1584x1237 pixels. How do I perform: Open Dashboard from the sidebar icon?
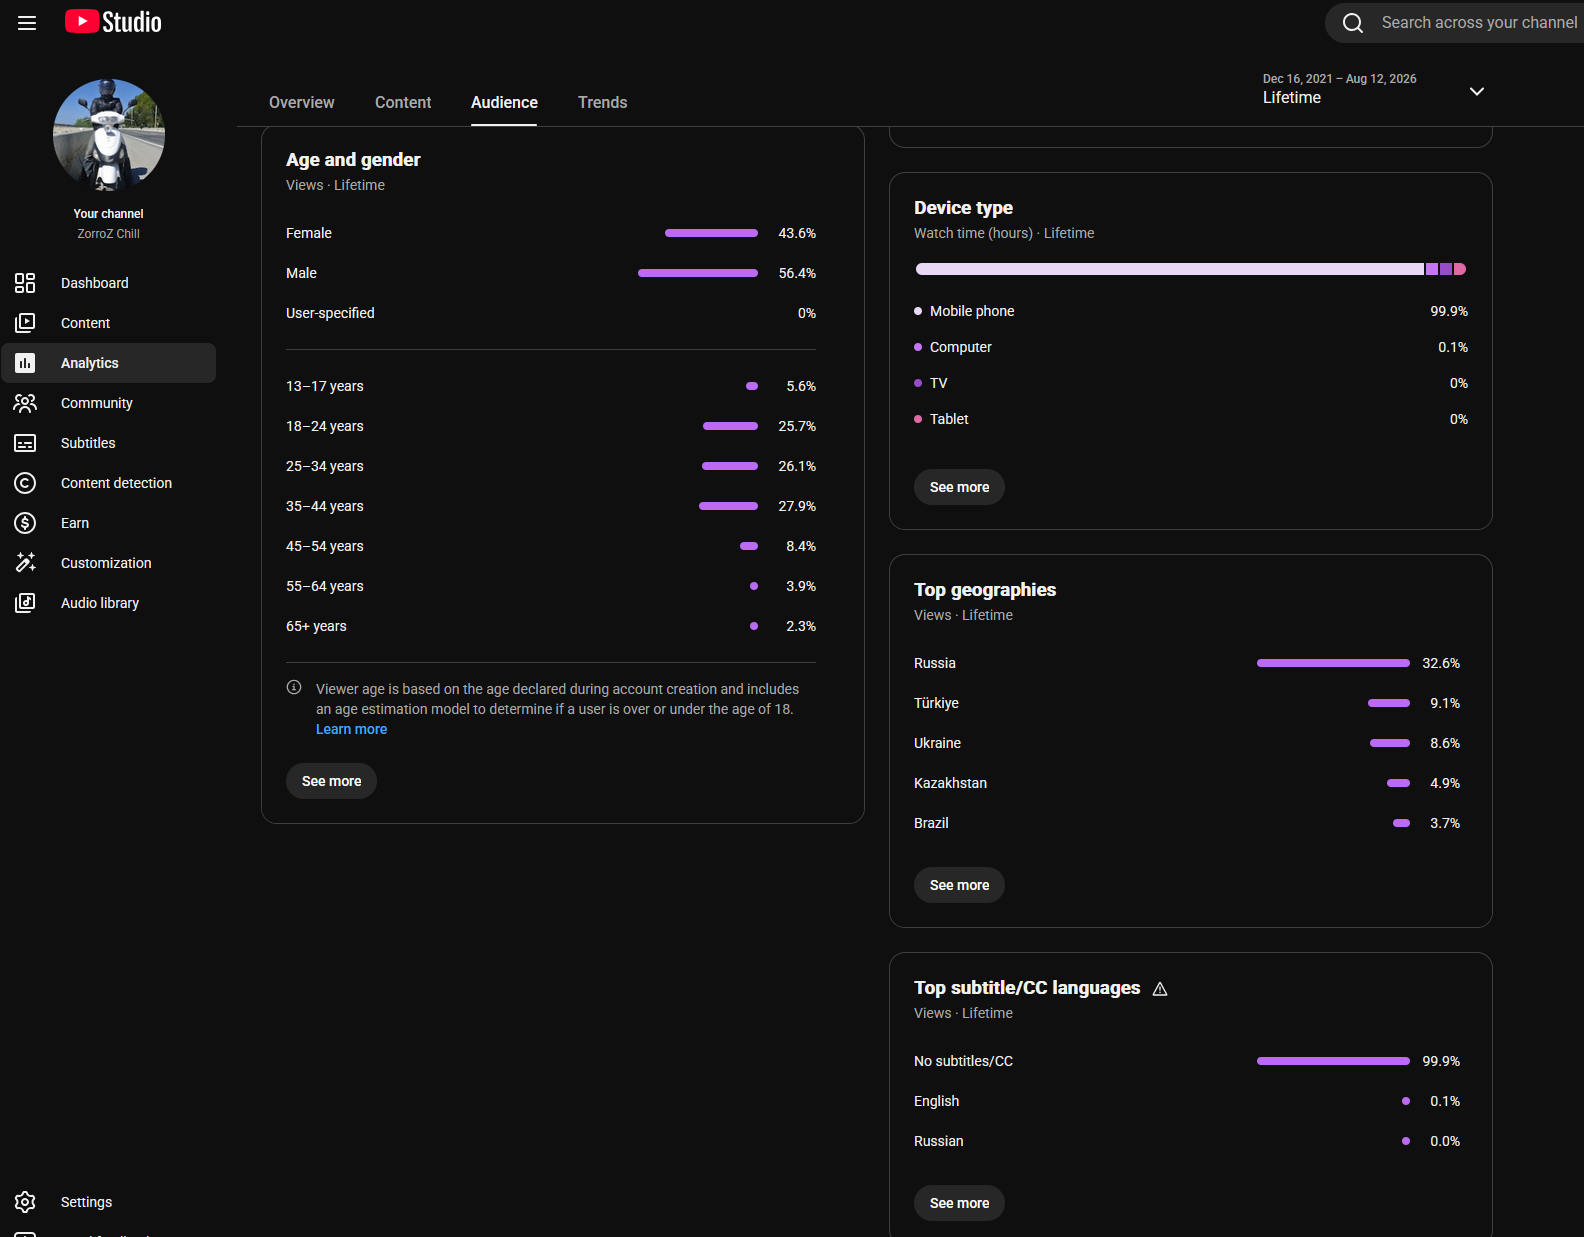[25, 283]
